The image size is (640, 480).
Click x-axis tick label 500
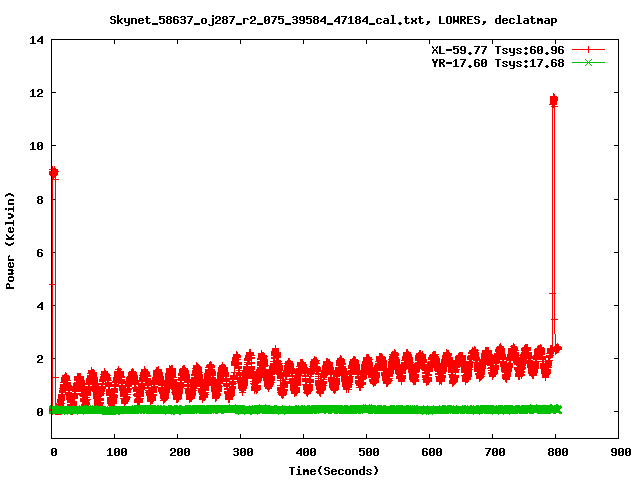[369, 452]
